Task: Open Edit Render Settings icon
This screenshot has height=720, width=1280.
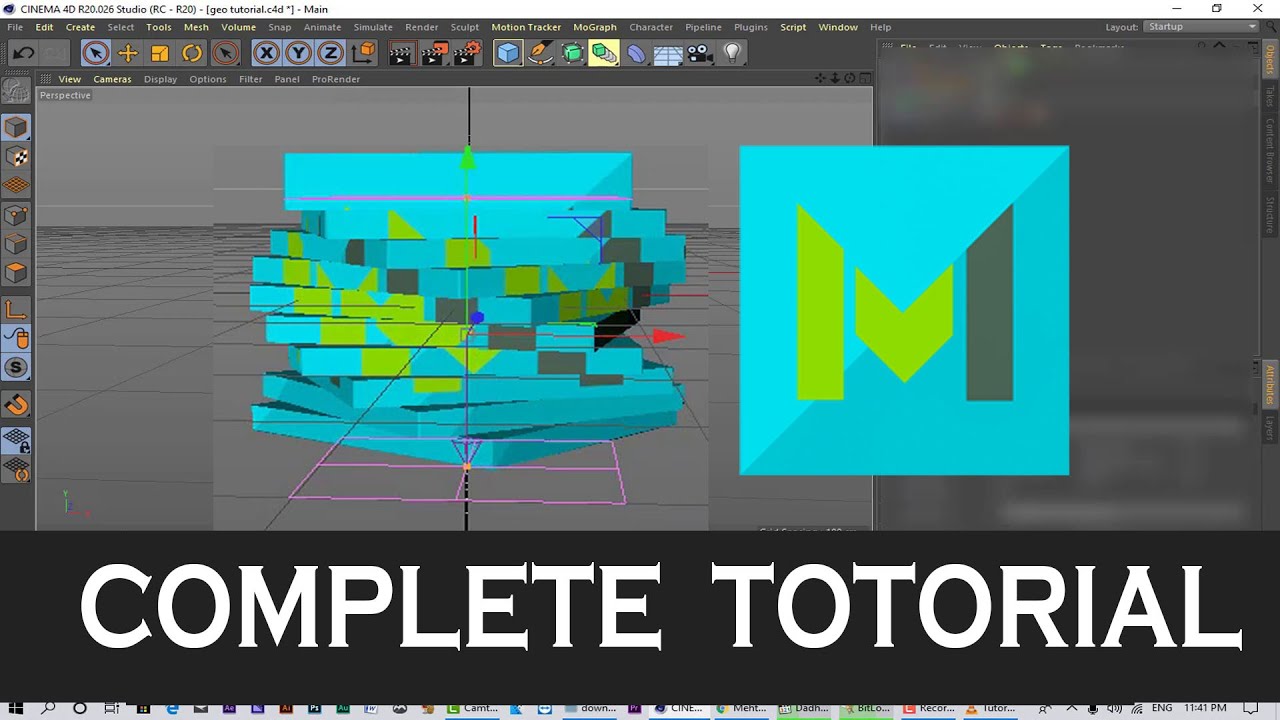Action: point(468,53)
